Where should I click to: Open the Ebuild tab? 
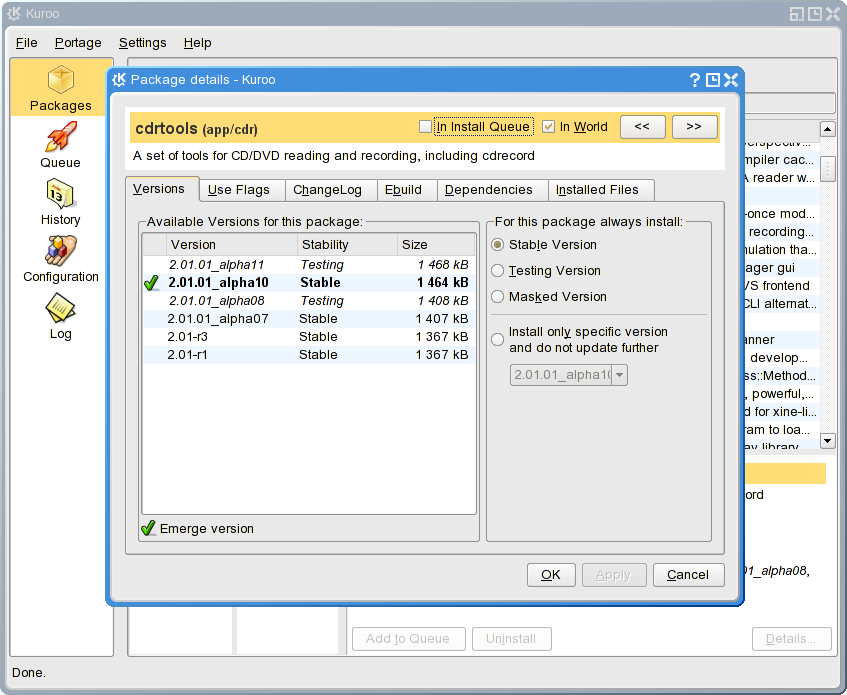tap(407, 190)
